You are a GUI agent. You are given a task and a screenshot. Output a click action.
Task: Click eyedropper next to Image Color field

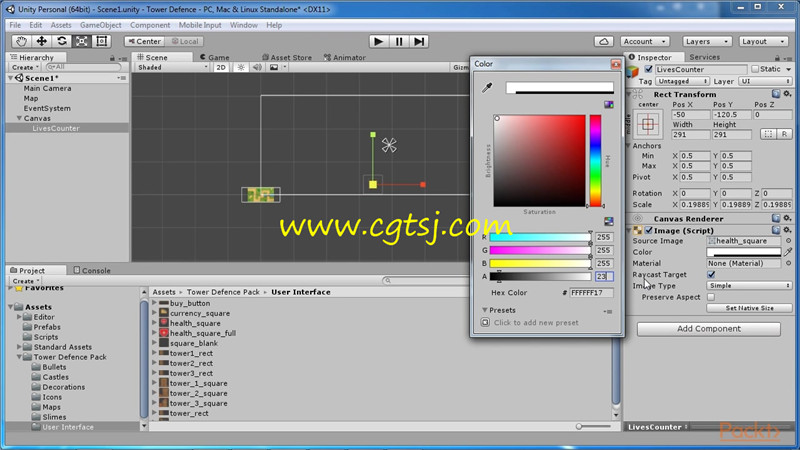point(788,252)
